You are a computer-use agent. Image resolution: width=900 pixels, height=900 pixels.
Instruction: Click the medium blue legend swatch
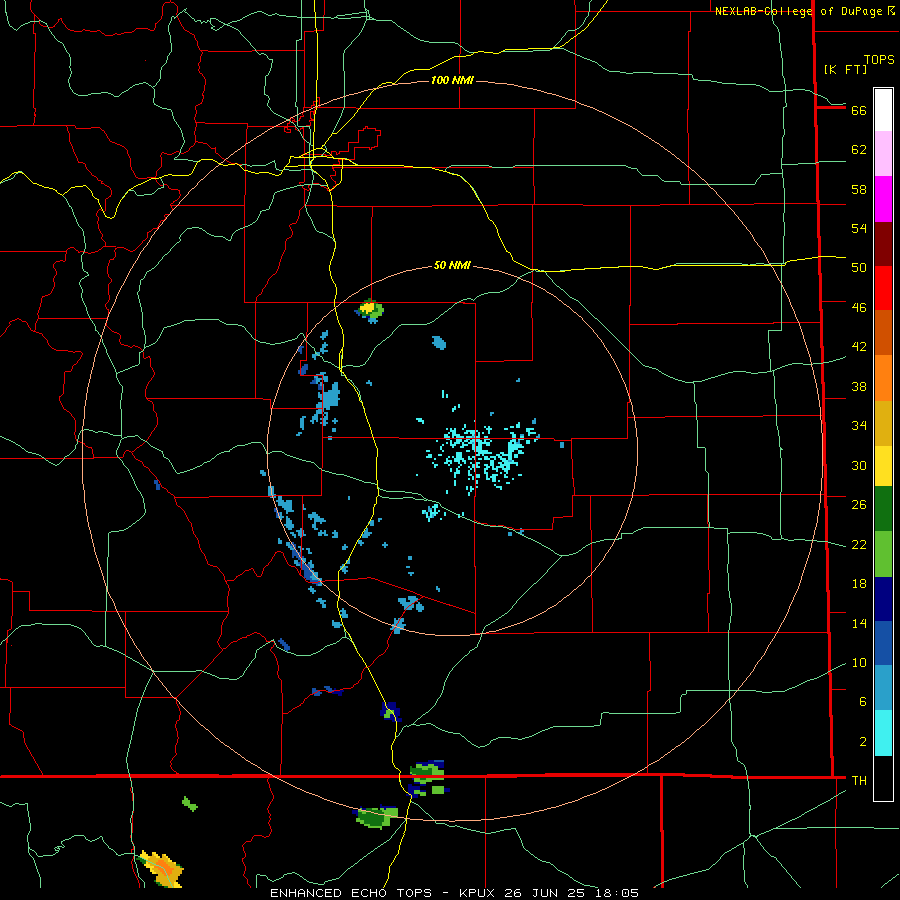pos(883,643)
